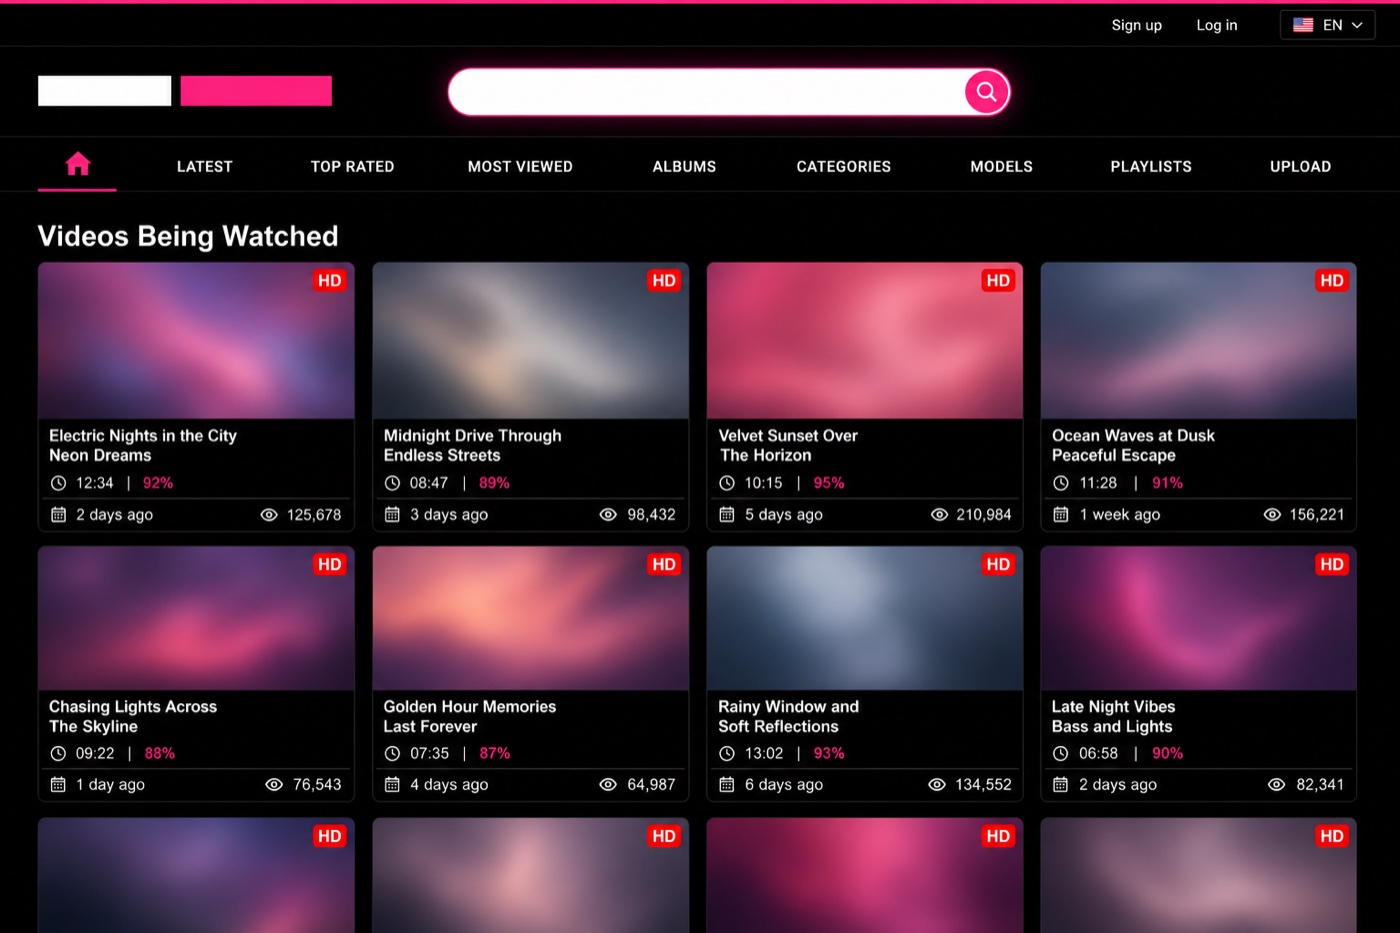Open the Chasing Lights video thumbnail
The image size is (1400, 933).
pos(196,619)
